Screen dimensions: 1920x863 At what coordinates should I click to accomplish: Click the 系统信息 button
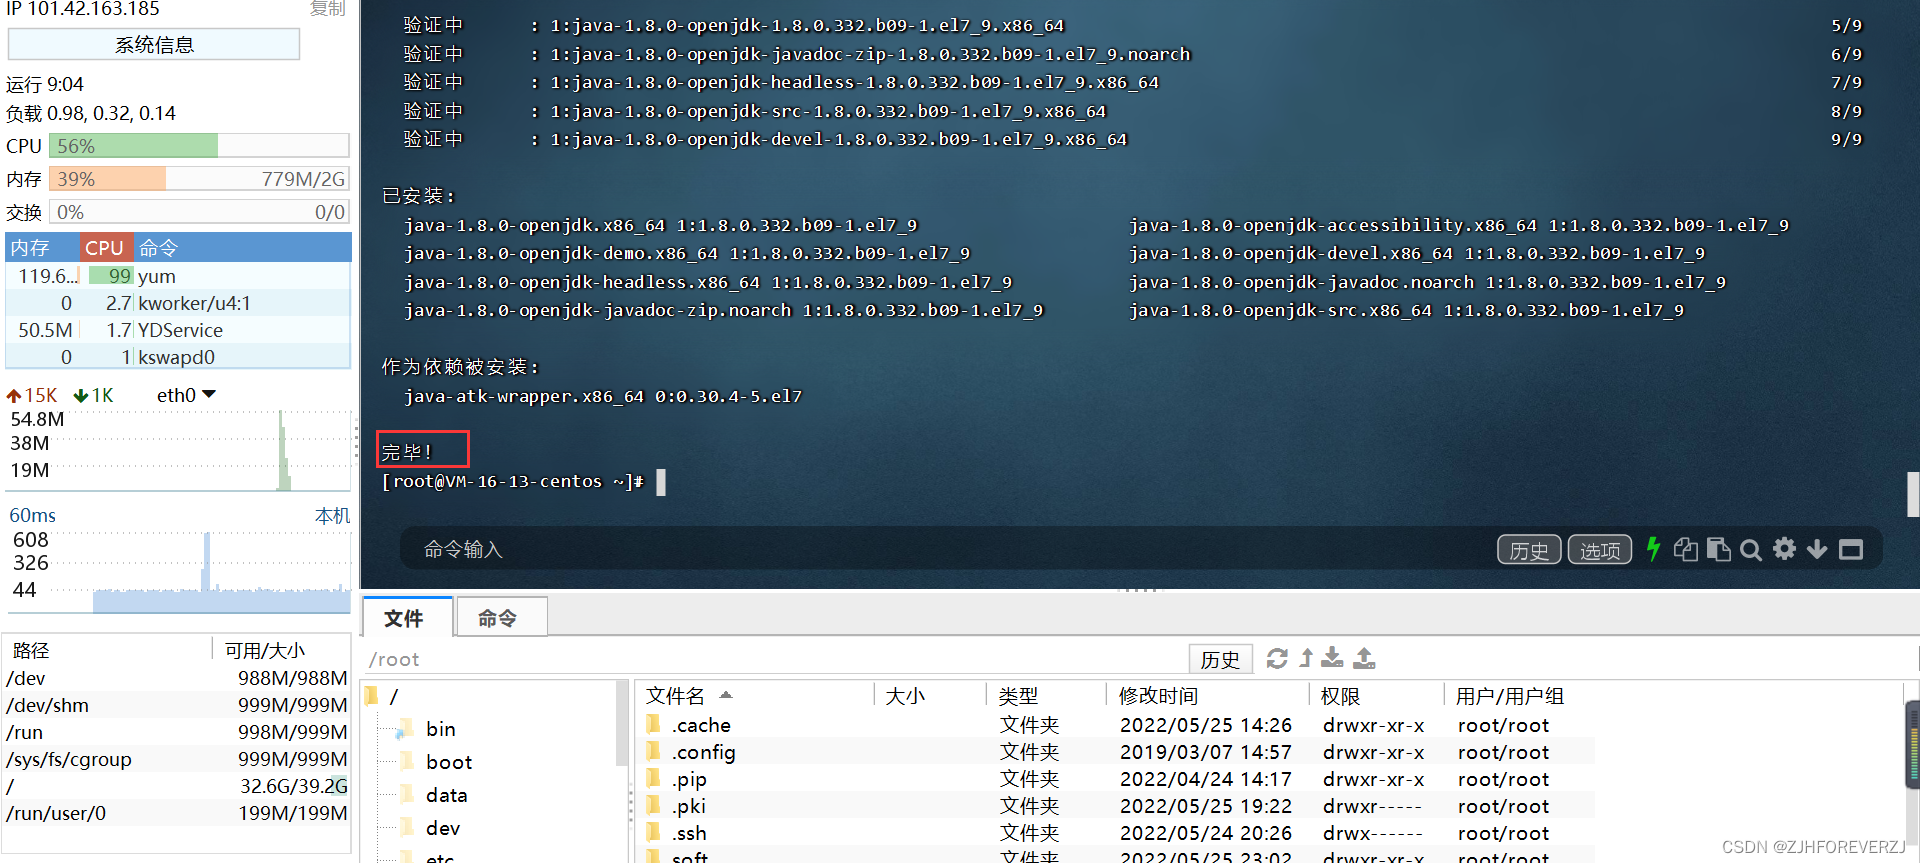coord(154,44)
